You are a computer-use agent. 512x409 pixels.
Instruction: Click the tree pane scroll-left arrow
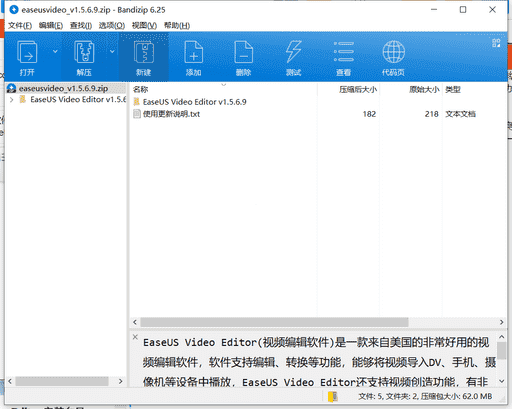10,381
